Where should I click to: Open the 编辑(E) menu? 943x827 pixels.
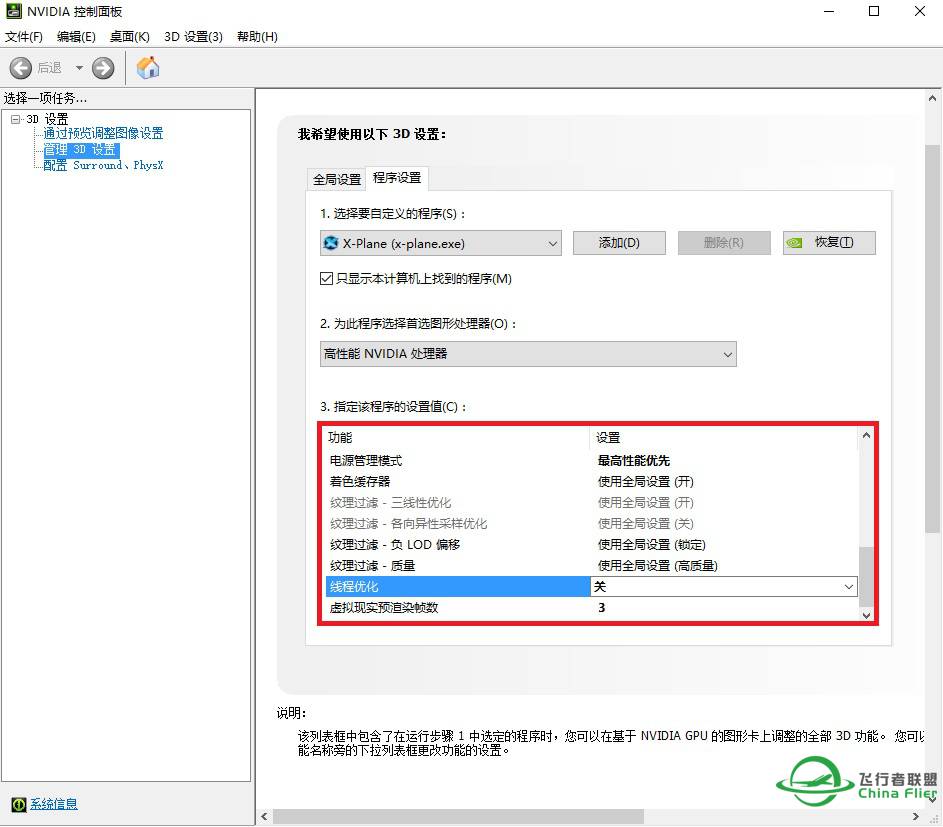point(76,37)
